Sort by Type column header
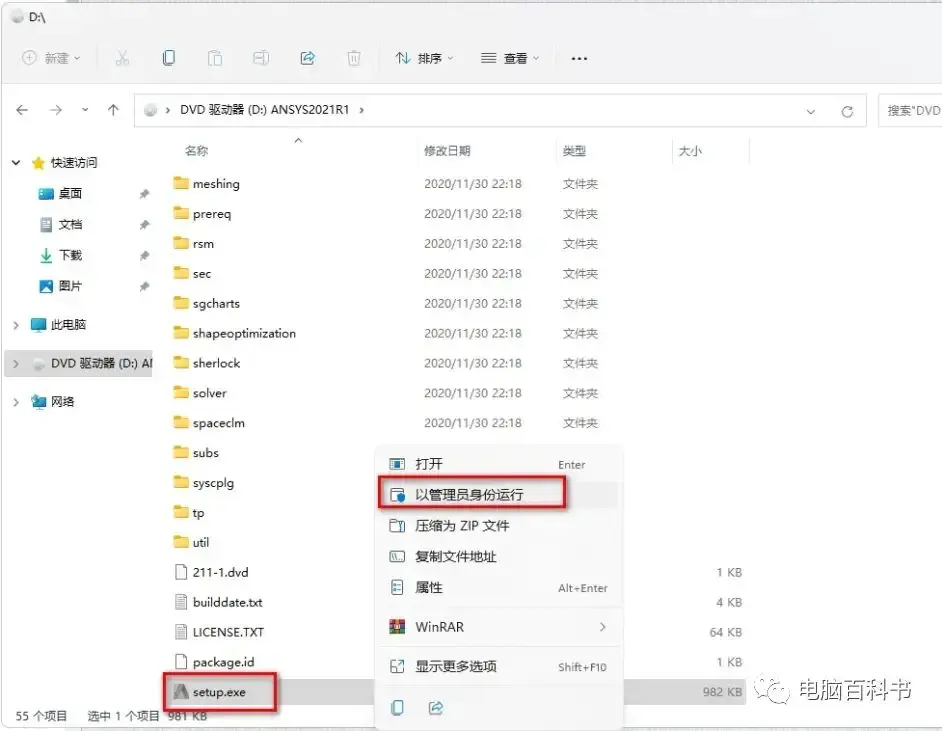This screenshot has height=731, width=942. (574, 151)
